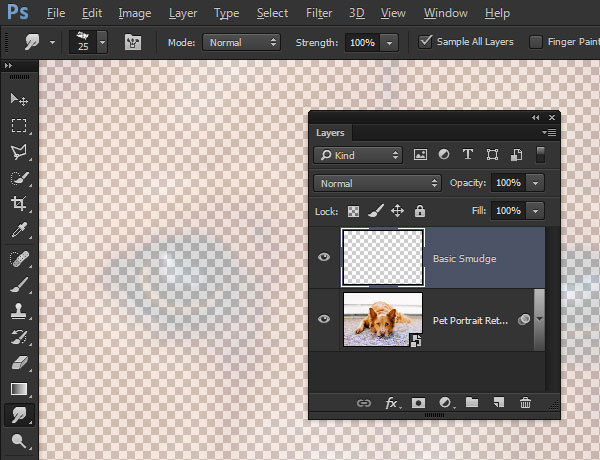The image size is (600, 460).
Task: Create new fill or adjustment layer
Action: pyautogui.click(x=445, y=403)
